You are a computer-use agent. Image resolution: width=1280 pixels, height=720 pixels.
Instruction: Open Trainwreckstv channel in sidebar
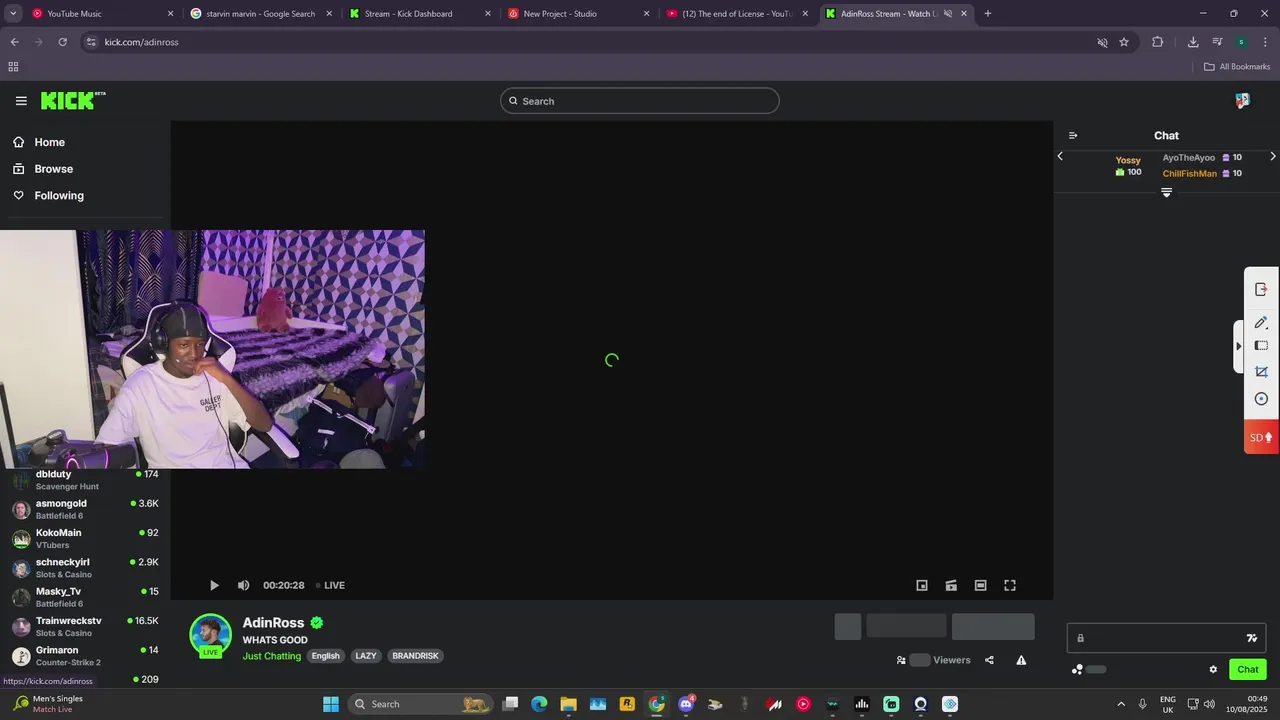[x=85, y=626]
